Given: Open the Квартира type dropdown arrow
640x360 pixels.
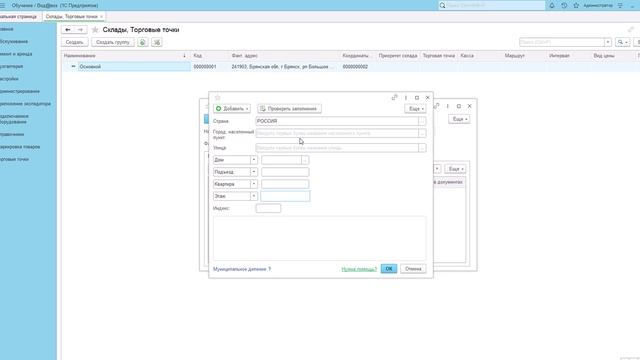Looking at the screenshot, I should tap(253, 184).
